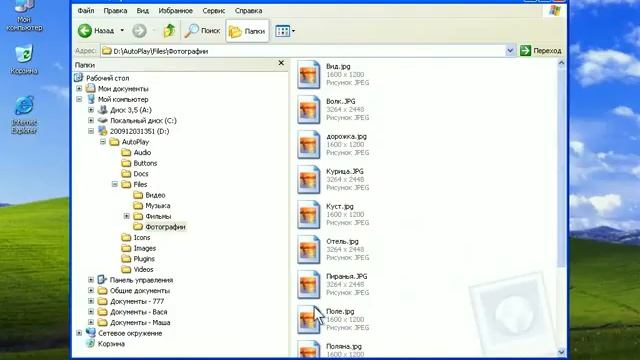Select the дорожка.jpg file icon
Image resolution: width=640 pixels, height=360 pixels.
[309, 144]
